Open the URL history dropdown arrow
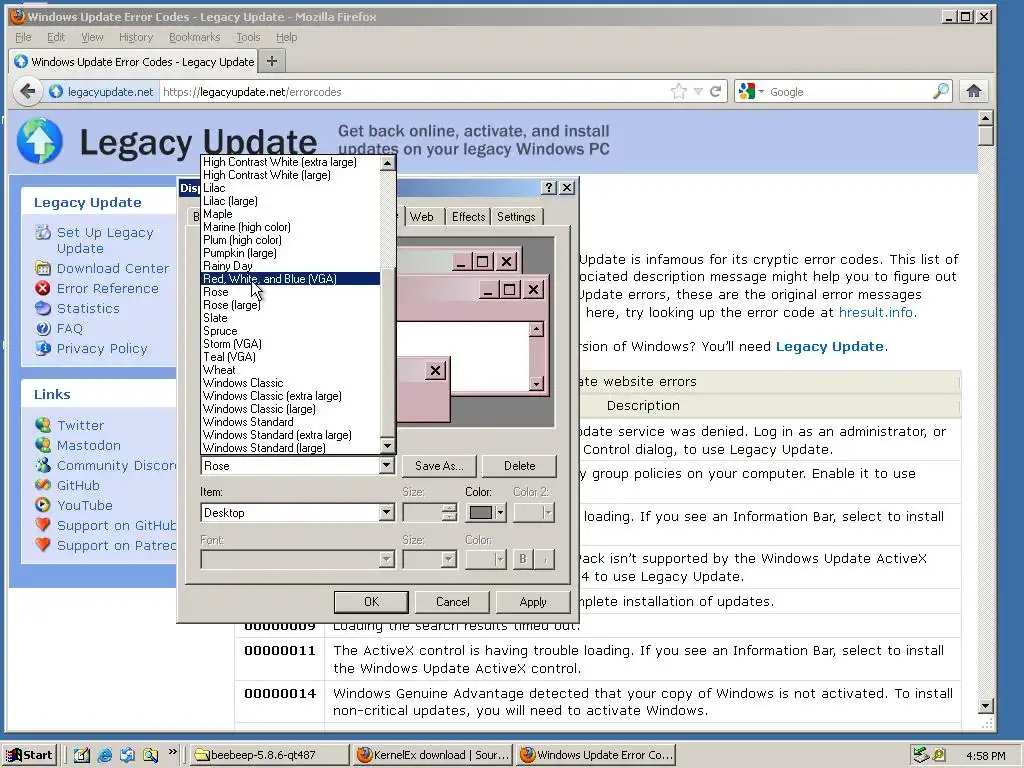The height and width of the screenshot is (768, 1024). tap(698, 91)
